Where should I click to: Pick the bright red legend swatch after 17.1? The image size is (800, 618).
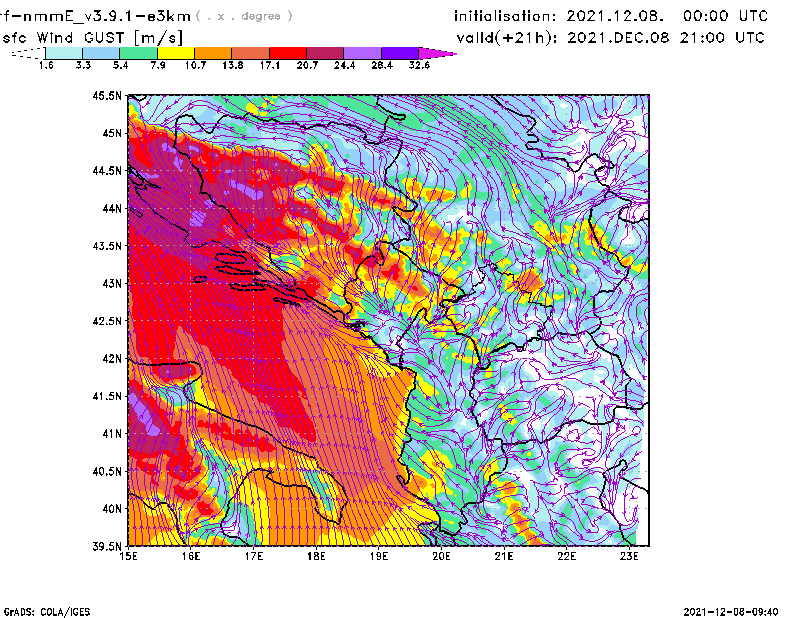click(288, 53)
